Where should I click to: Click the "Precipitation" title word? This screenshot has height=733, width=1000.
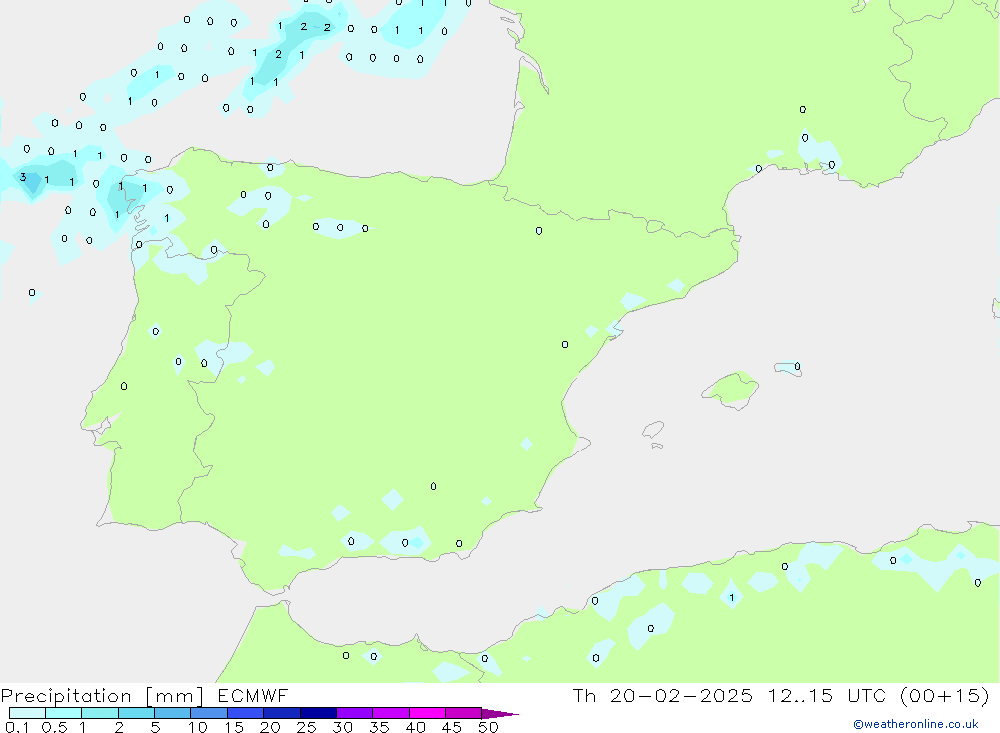(66, 696)
